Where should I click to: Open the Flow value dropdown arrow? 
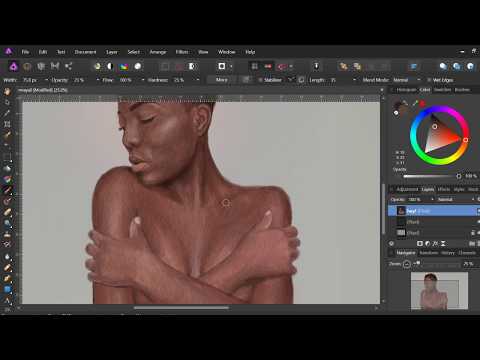click(x=143, y=80)
